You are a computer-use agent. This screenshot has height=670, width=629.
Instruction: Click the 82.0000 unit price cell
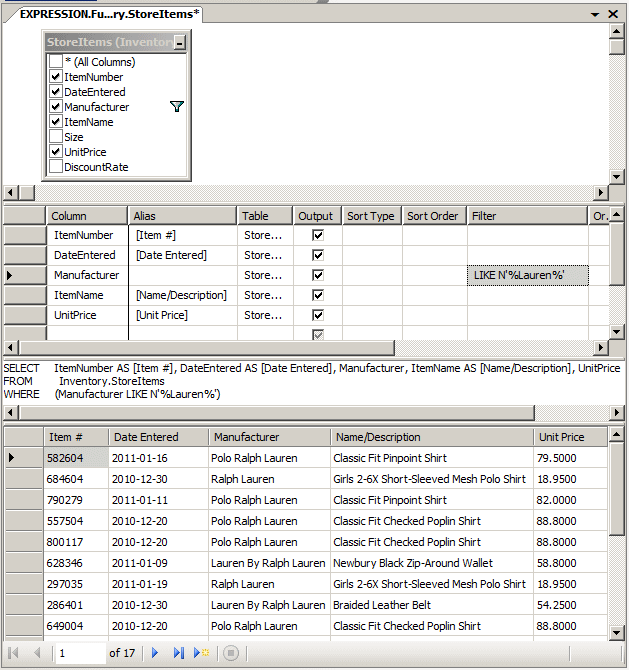[570, 500]
